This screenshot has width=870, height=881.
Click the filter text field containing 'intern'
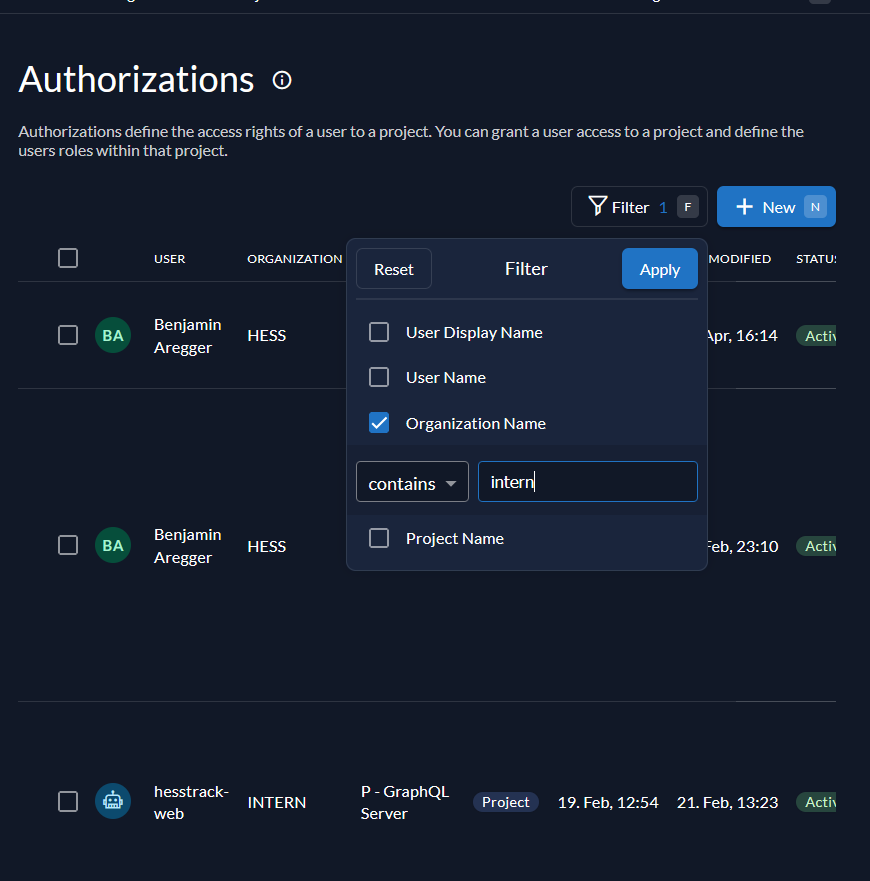[x=587, y=482]
